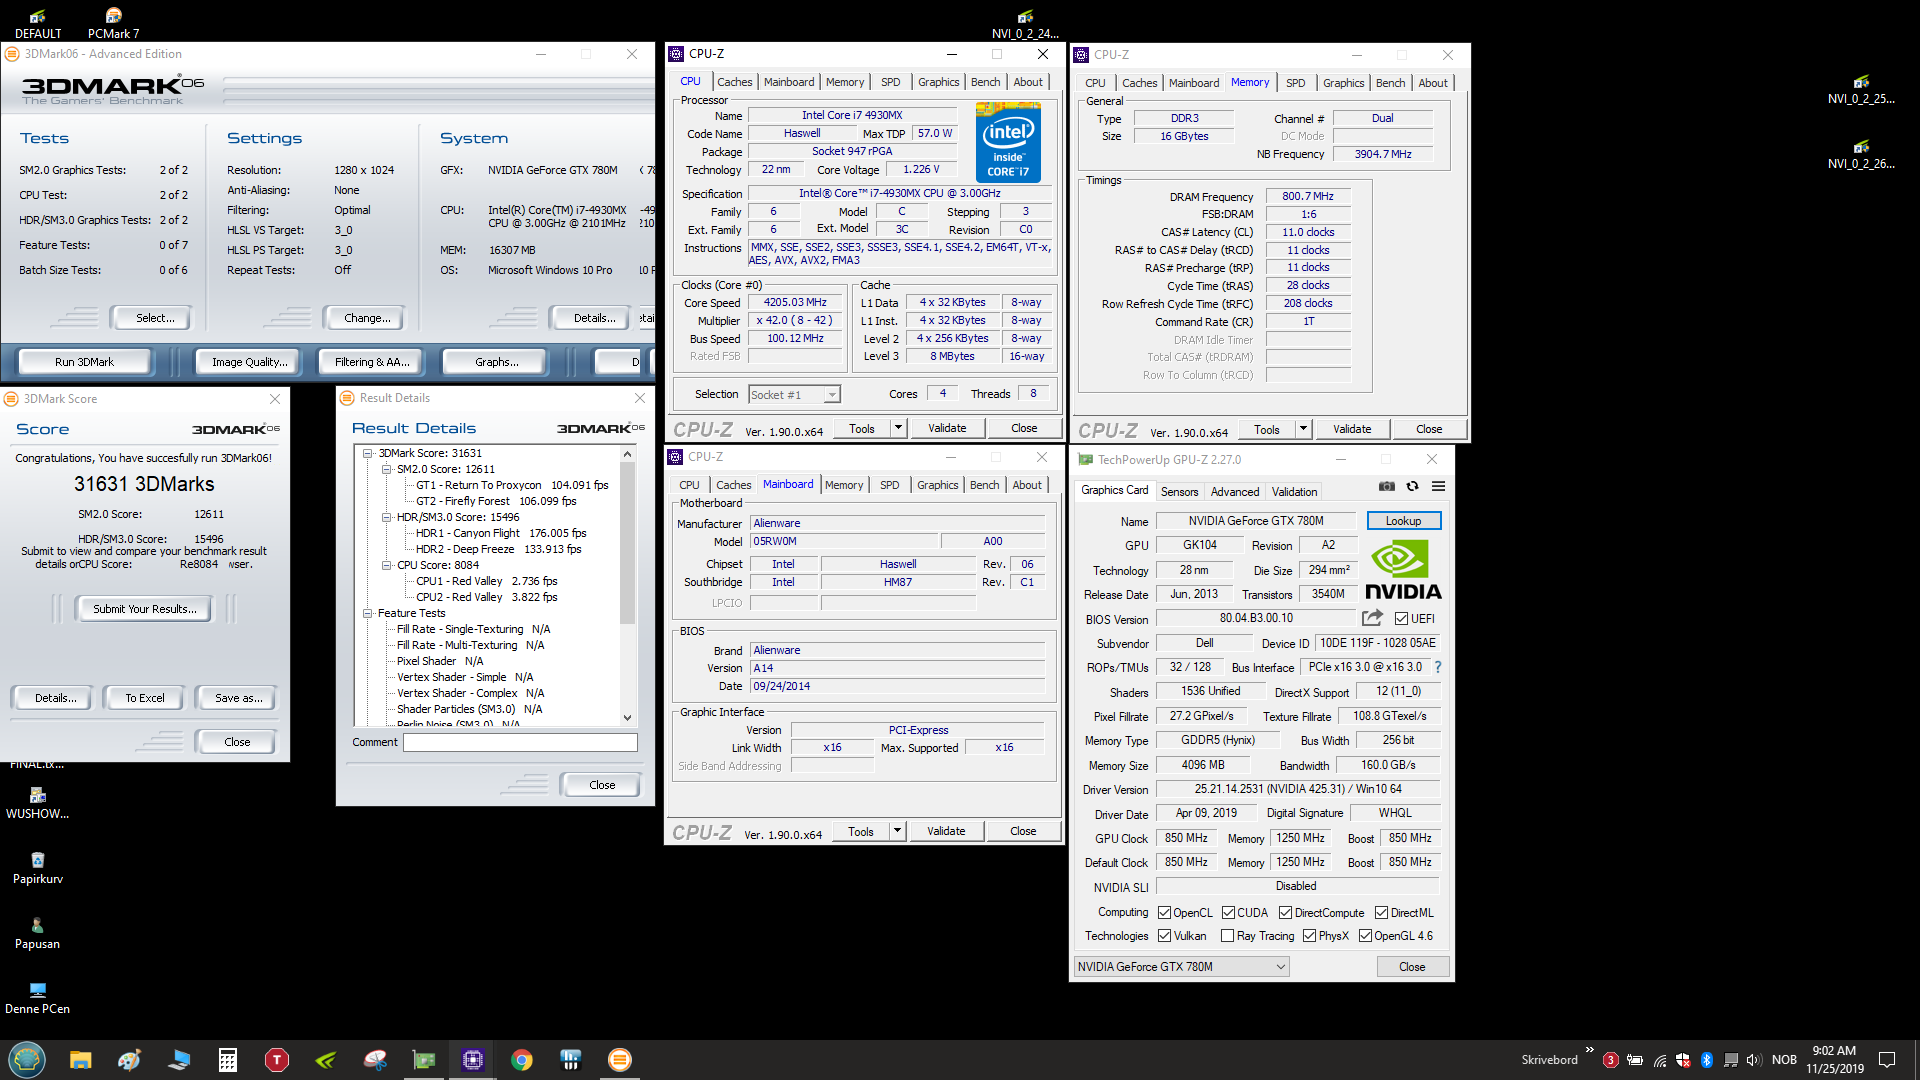Click the Result Details vertical scrollbar thumb
1920x1080 pixels.
(628, 545)
